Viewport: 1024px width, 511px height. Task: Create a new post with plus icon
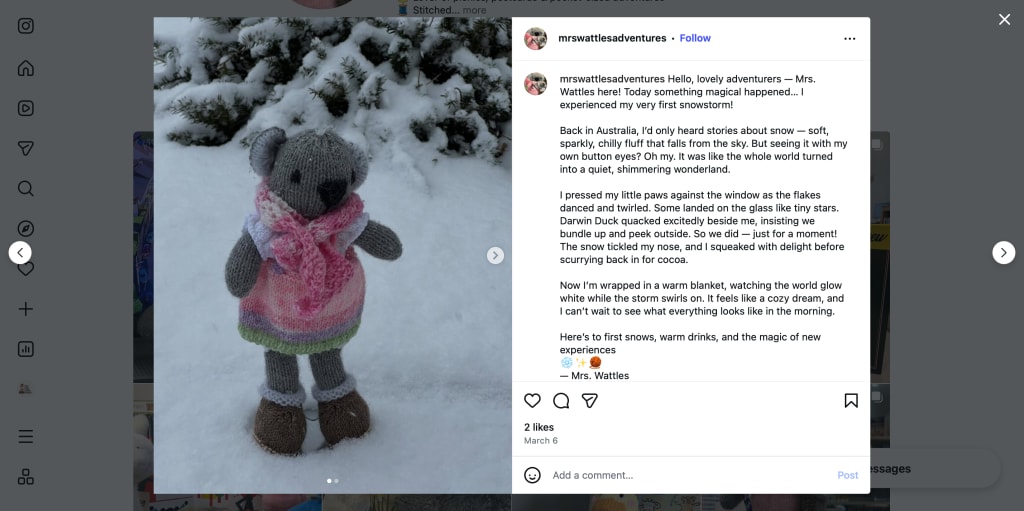(x=25, y=309)
